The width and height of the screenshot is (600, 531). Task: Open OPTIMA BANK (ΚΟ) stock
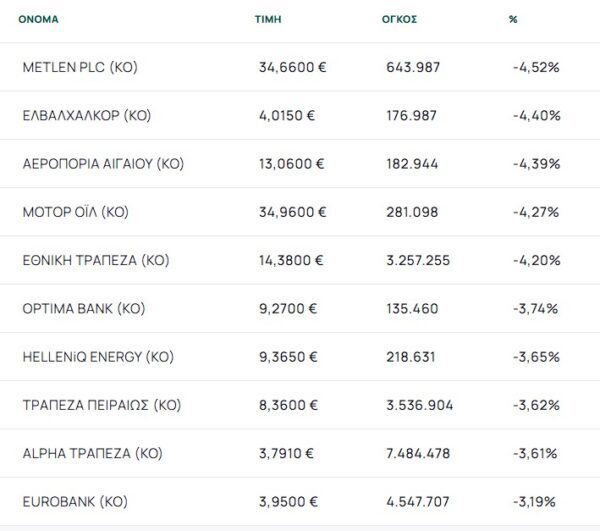pyautogui.click(x=84, y=308)
